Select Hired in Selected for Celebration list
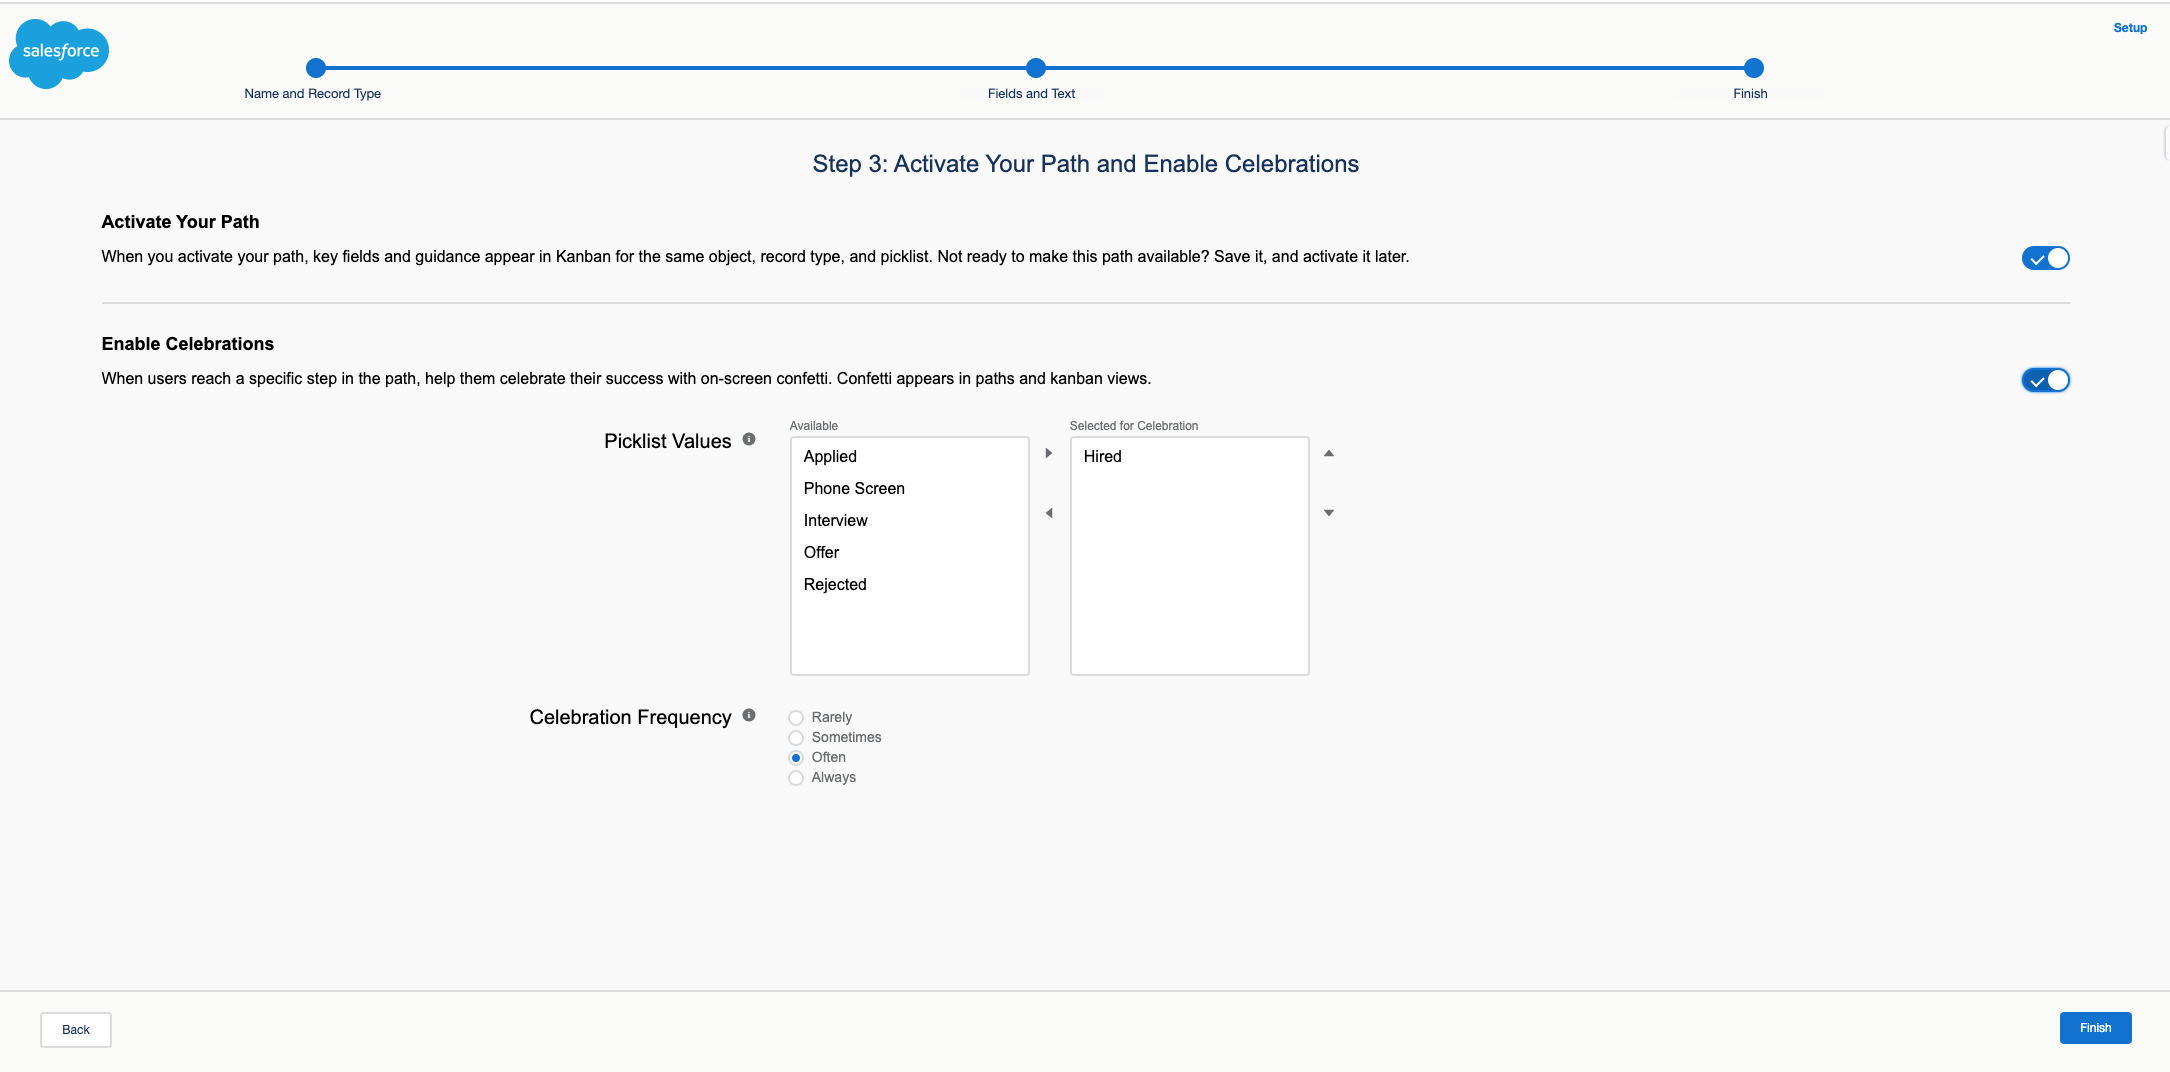This screenshot has height=1072, width=2170. point(1102,456)
